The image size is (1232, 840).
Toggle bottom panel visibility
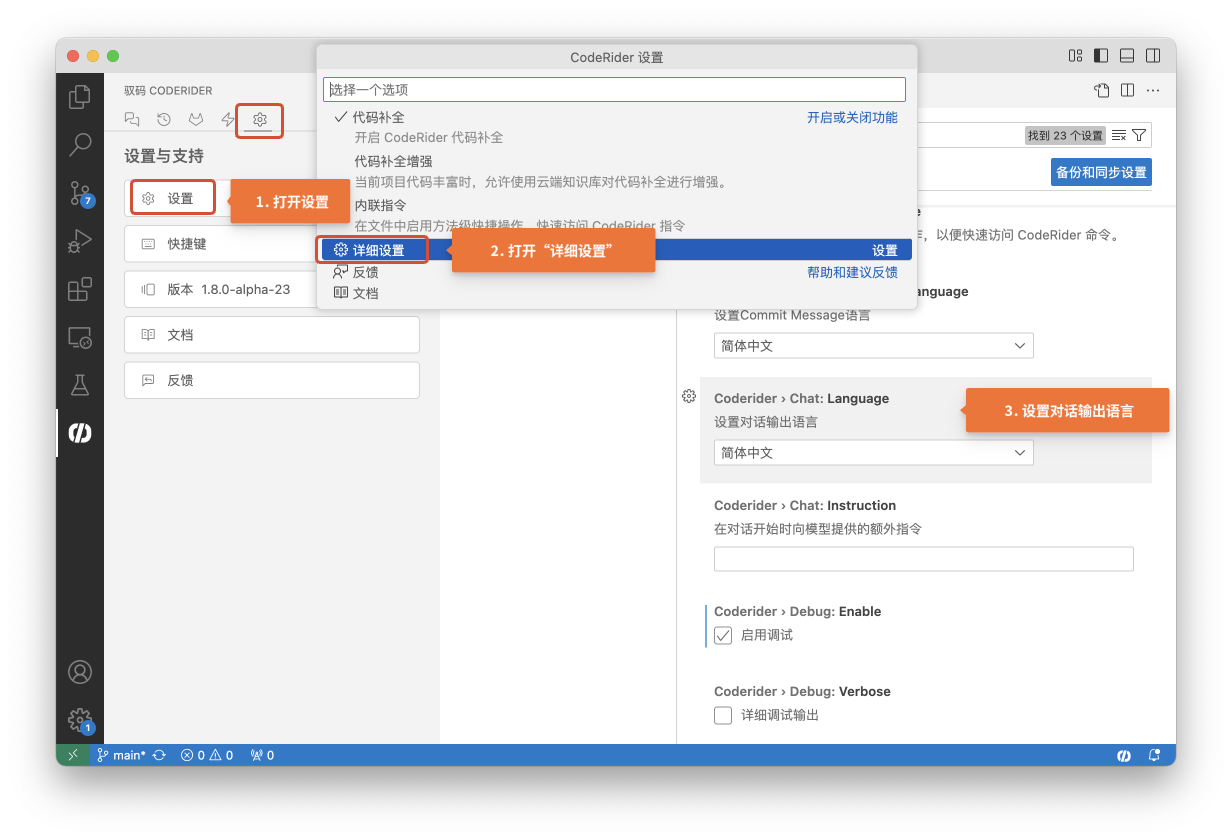(x=1127, y=56)
